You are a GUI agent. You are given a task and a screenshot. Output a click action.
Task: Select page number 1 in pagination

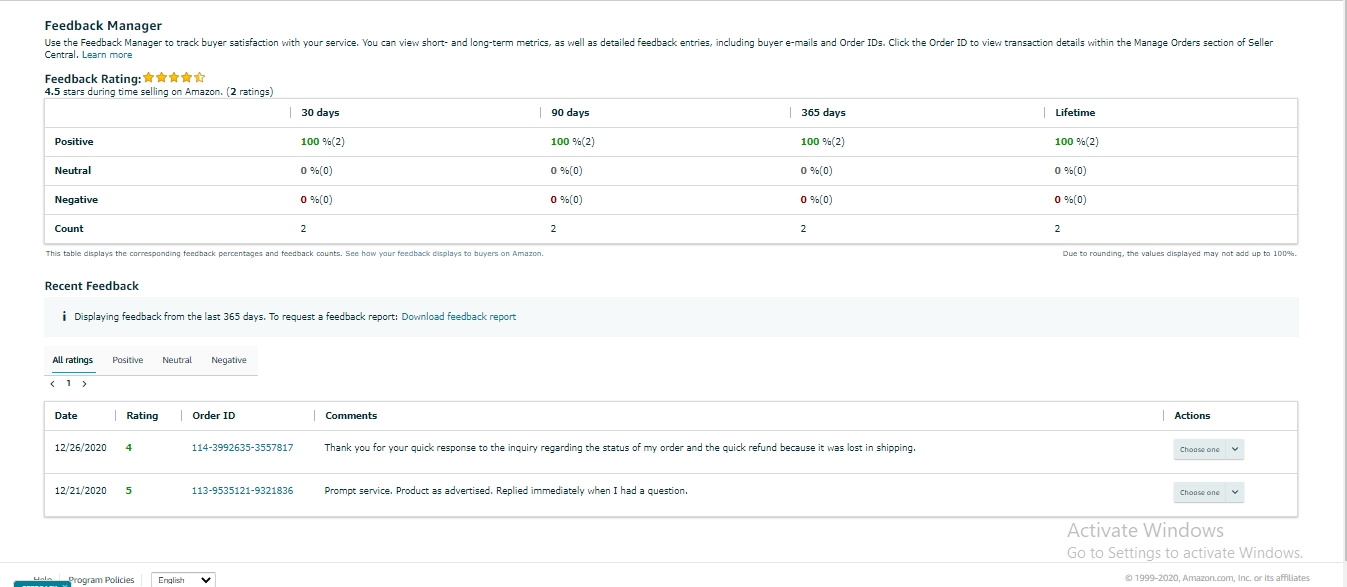[x=69, y=383]
